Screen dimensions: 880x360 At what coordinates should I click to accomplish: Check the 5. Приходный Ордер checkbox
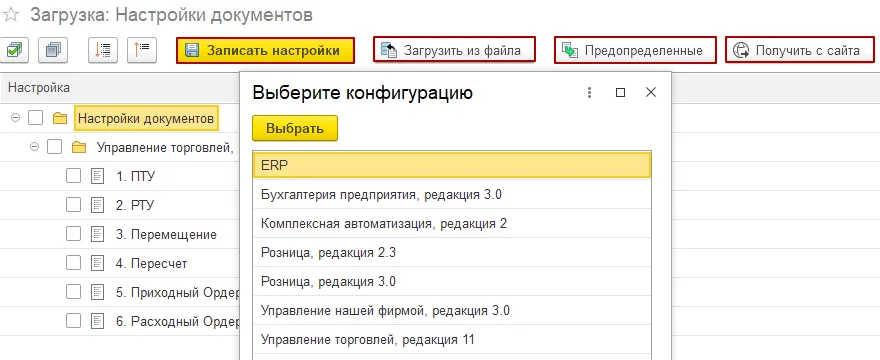tap(74, 292)
